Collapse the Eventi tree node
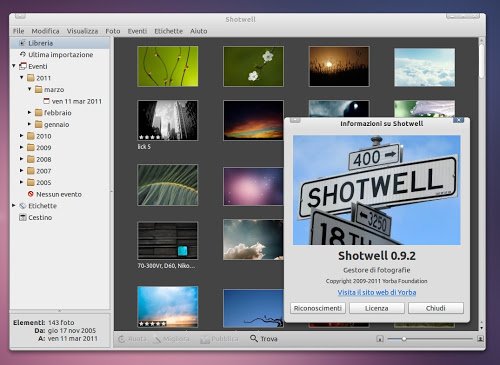This screenshot has width=500, height=365. 14,66
